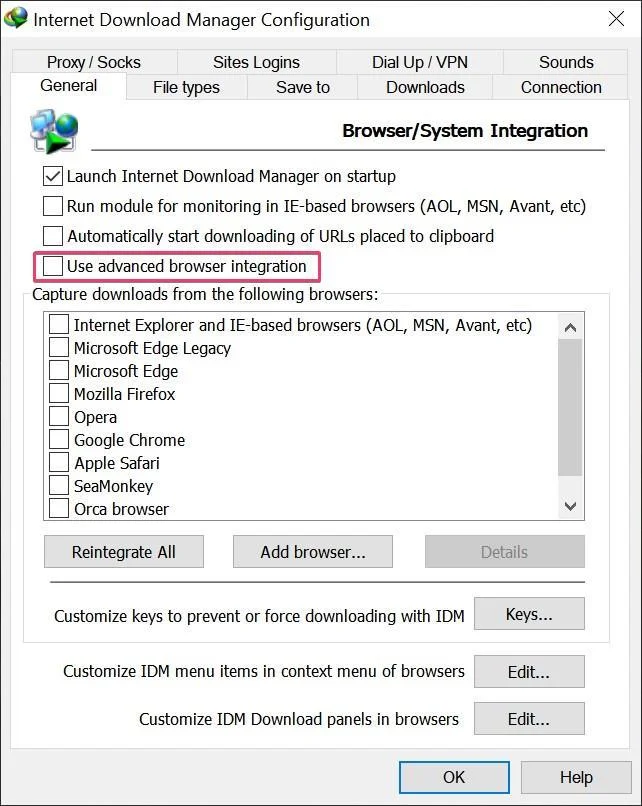Tick the Mozilla Firefox checkbox
The image size is (642, 806).
[59, 394]
